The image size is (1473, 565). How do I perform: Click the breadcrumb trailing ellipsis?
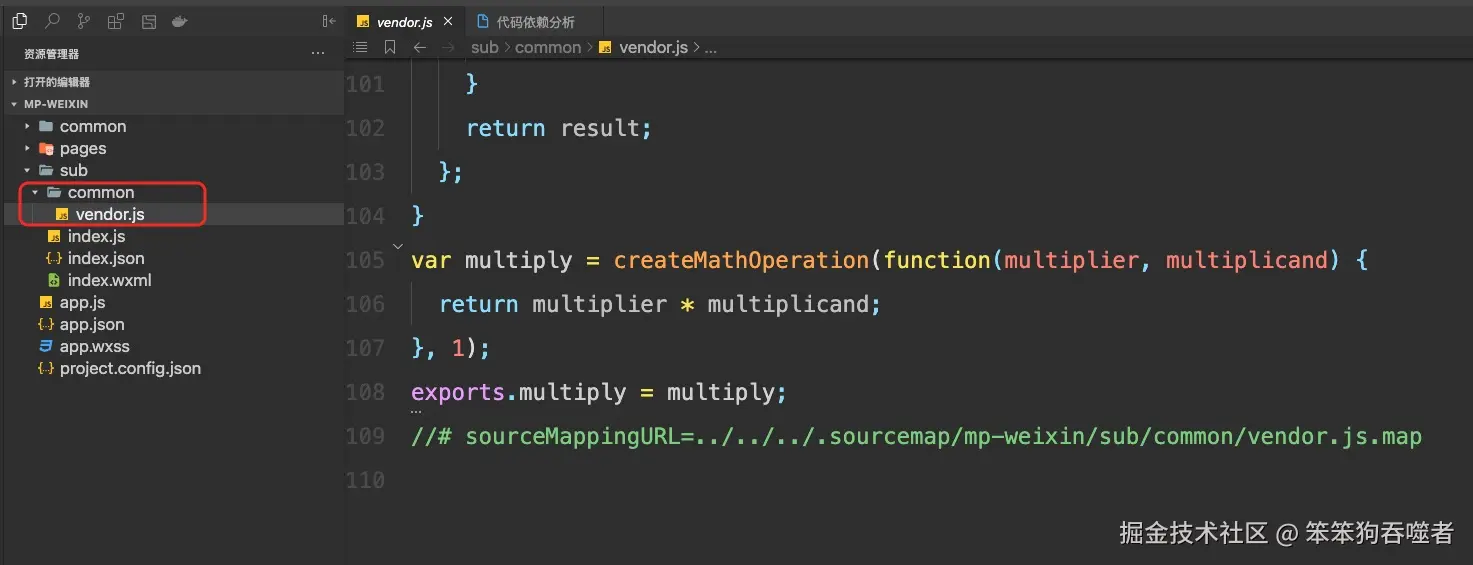711,47
